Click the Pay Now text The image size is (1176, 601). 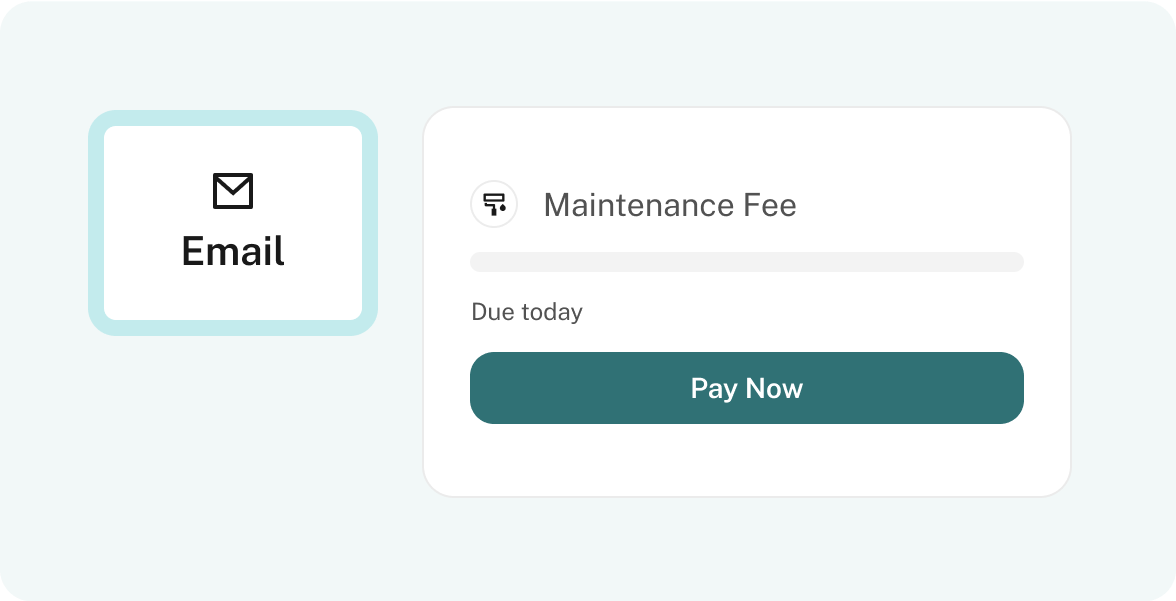pos(746,388)
